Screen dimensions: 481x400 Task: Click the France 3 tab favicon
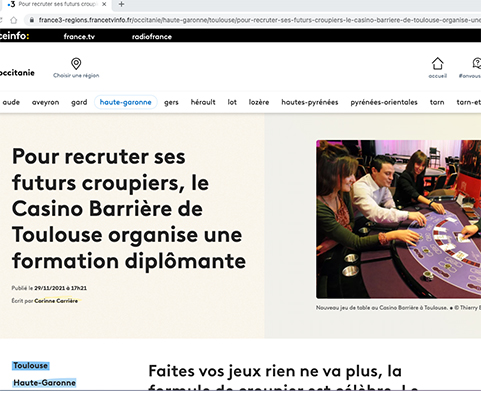click(x=11, y=4)
